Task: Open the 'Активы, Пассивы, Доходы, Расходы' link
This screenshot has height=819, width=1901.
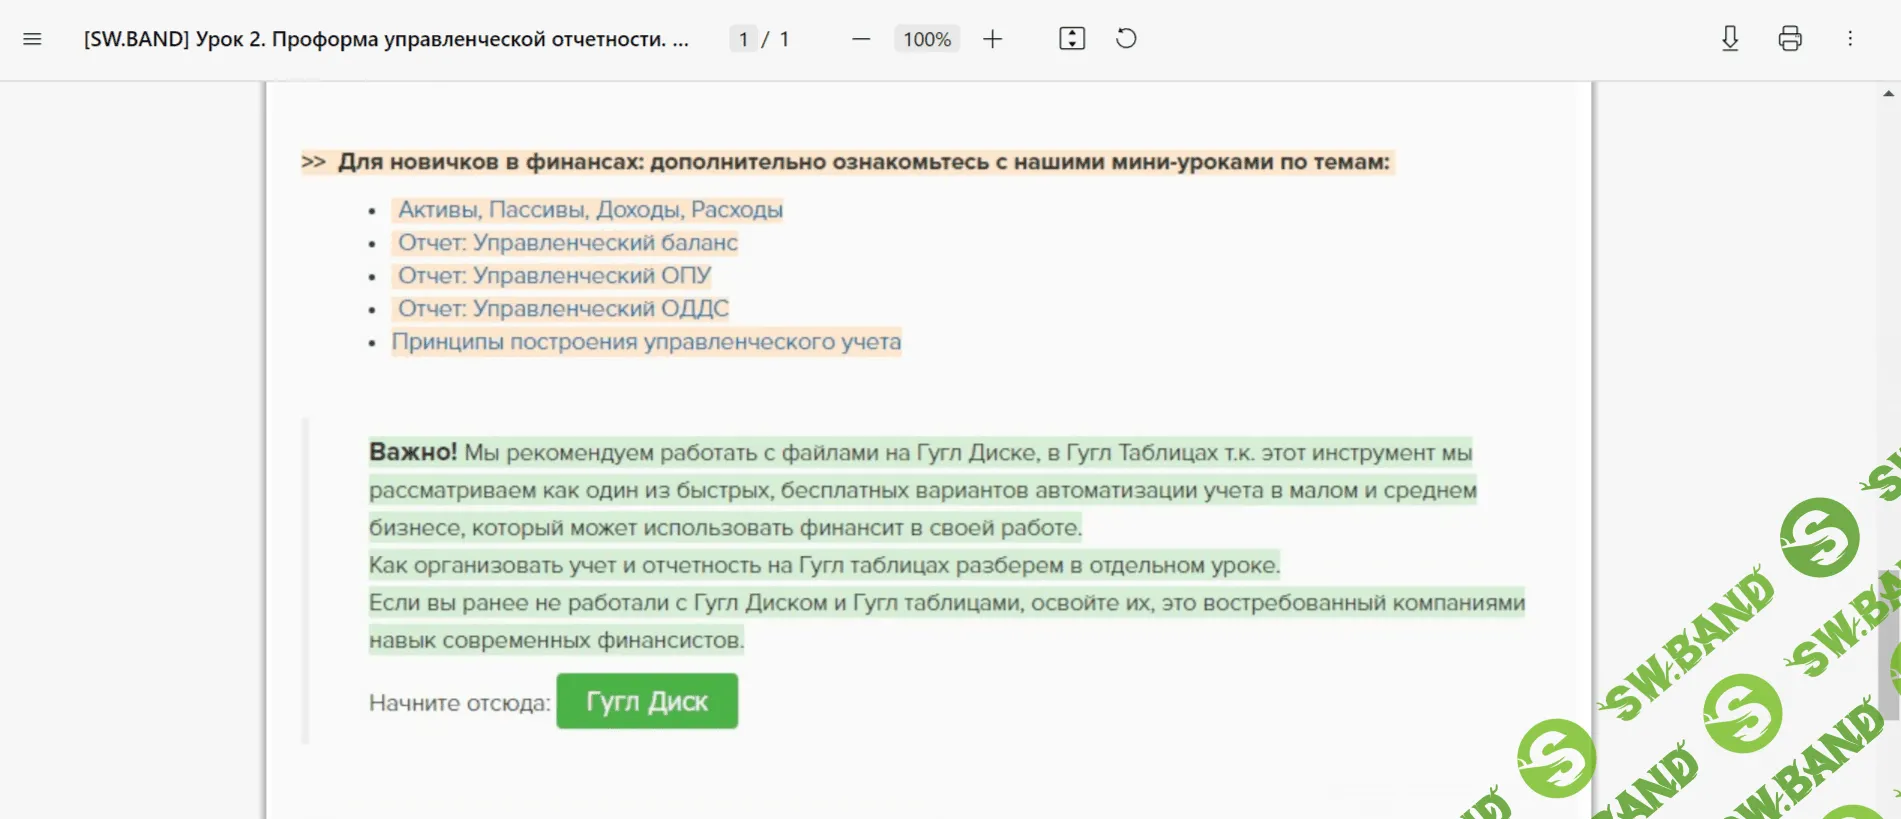Action: (x=590, y=210)
